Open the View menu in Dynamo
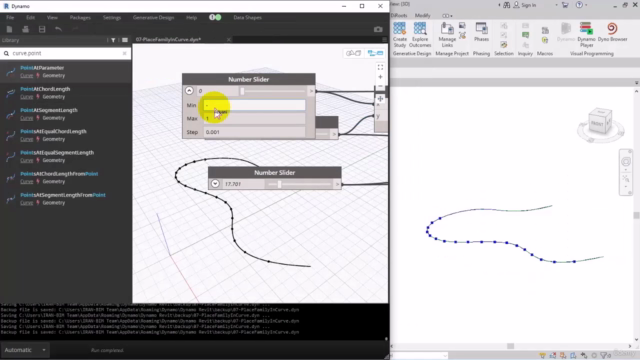Viewport: 640px width, 360px height. point(52,18)
